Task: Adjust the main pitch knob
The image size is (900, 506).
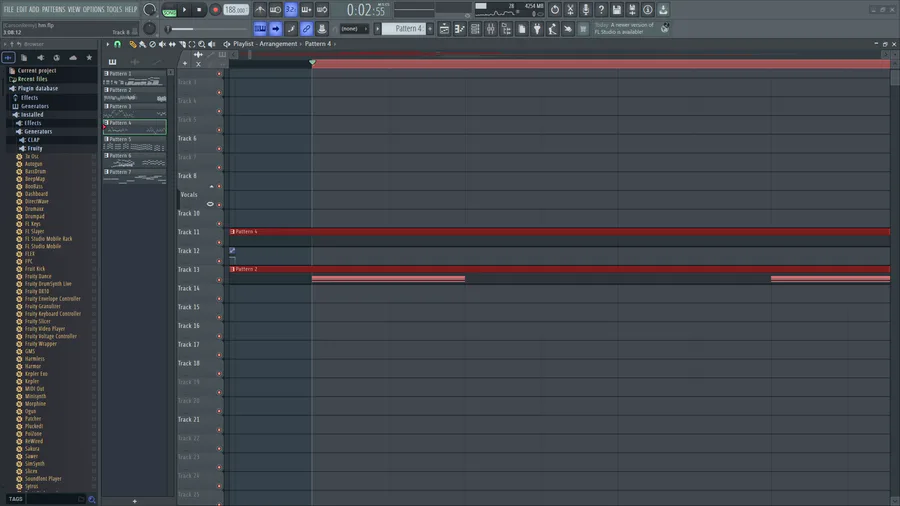Action: coord(149,28)
